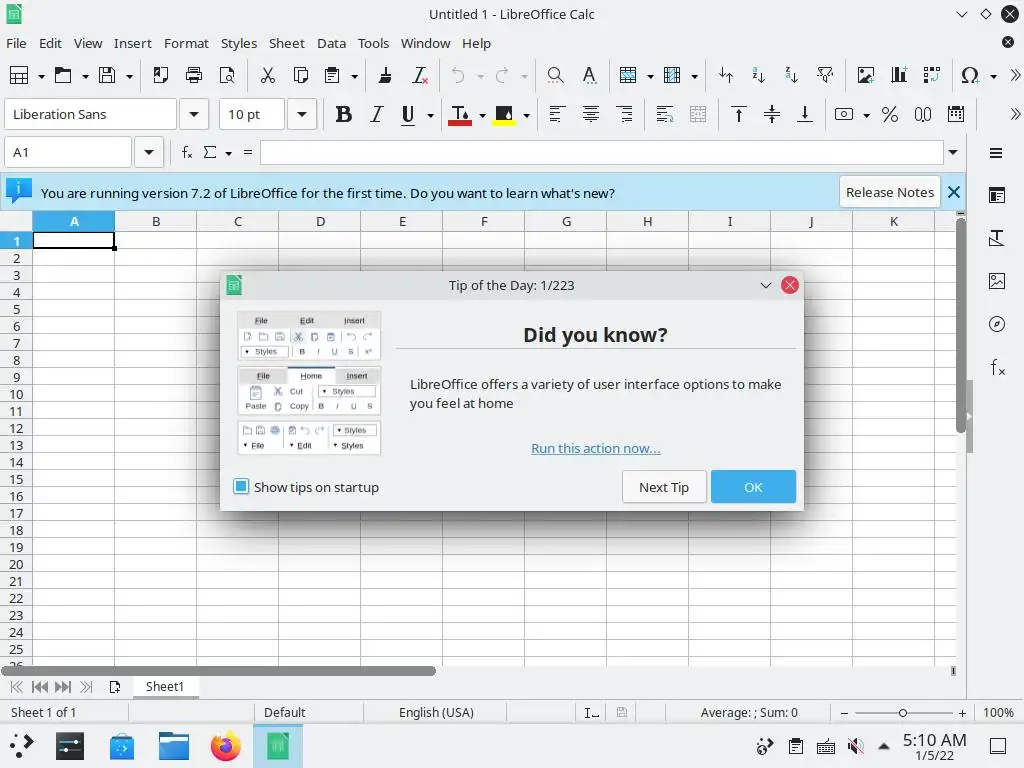
Task: Open the Tools menu
Action: (373, 43)
